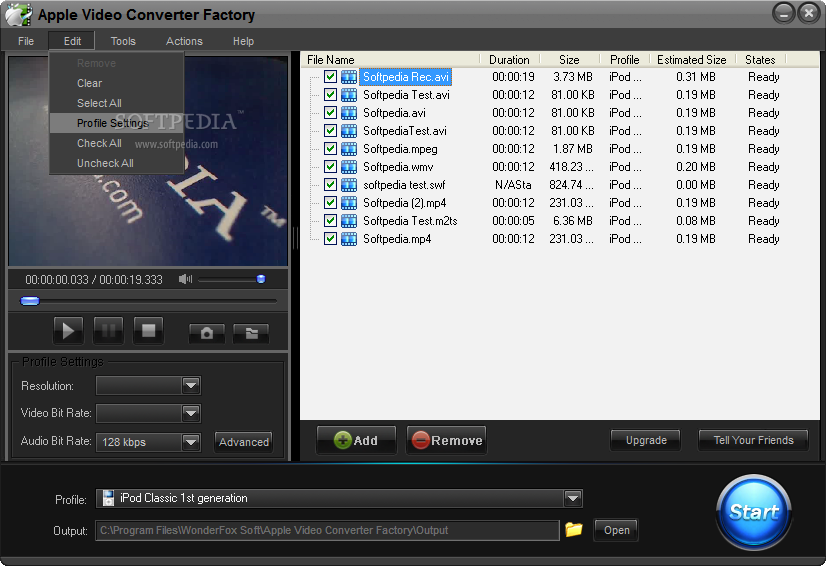Image resolution: width=826 pixels, height=566 pixels.
Task: Choose Check All in Edit menu
Action: point(116,143)
